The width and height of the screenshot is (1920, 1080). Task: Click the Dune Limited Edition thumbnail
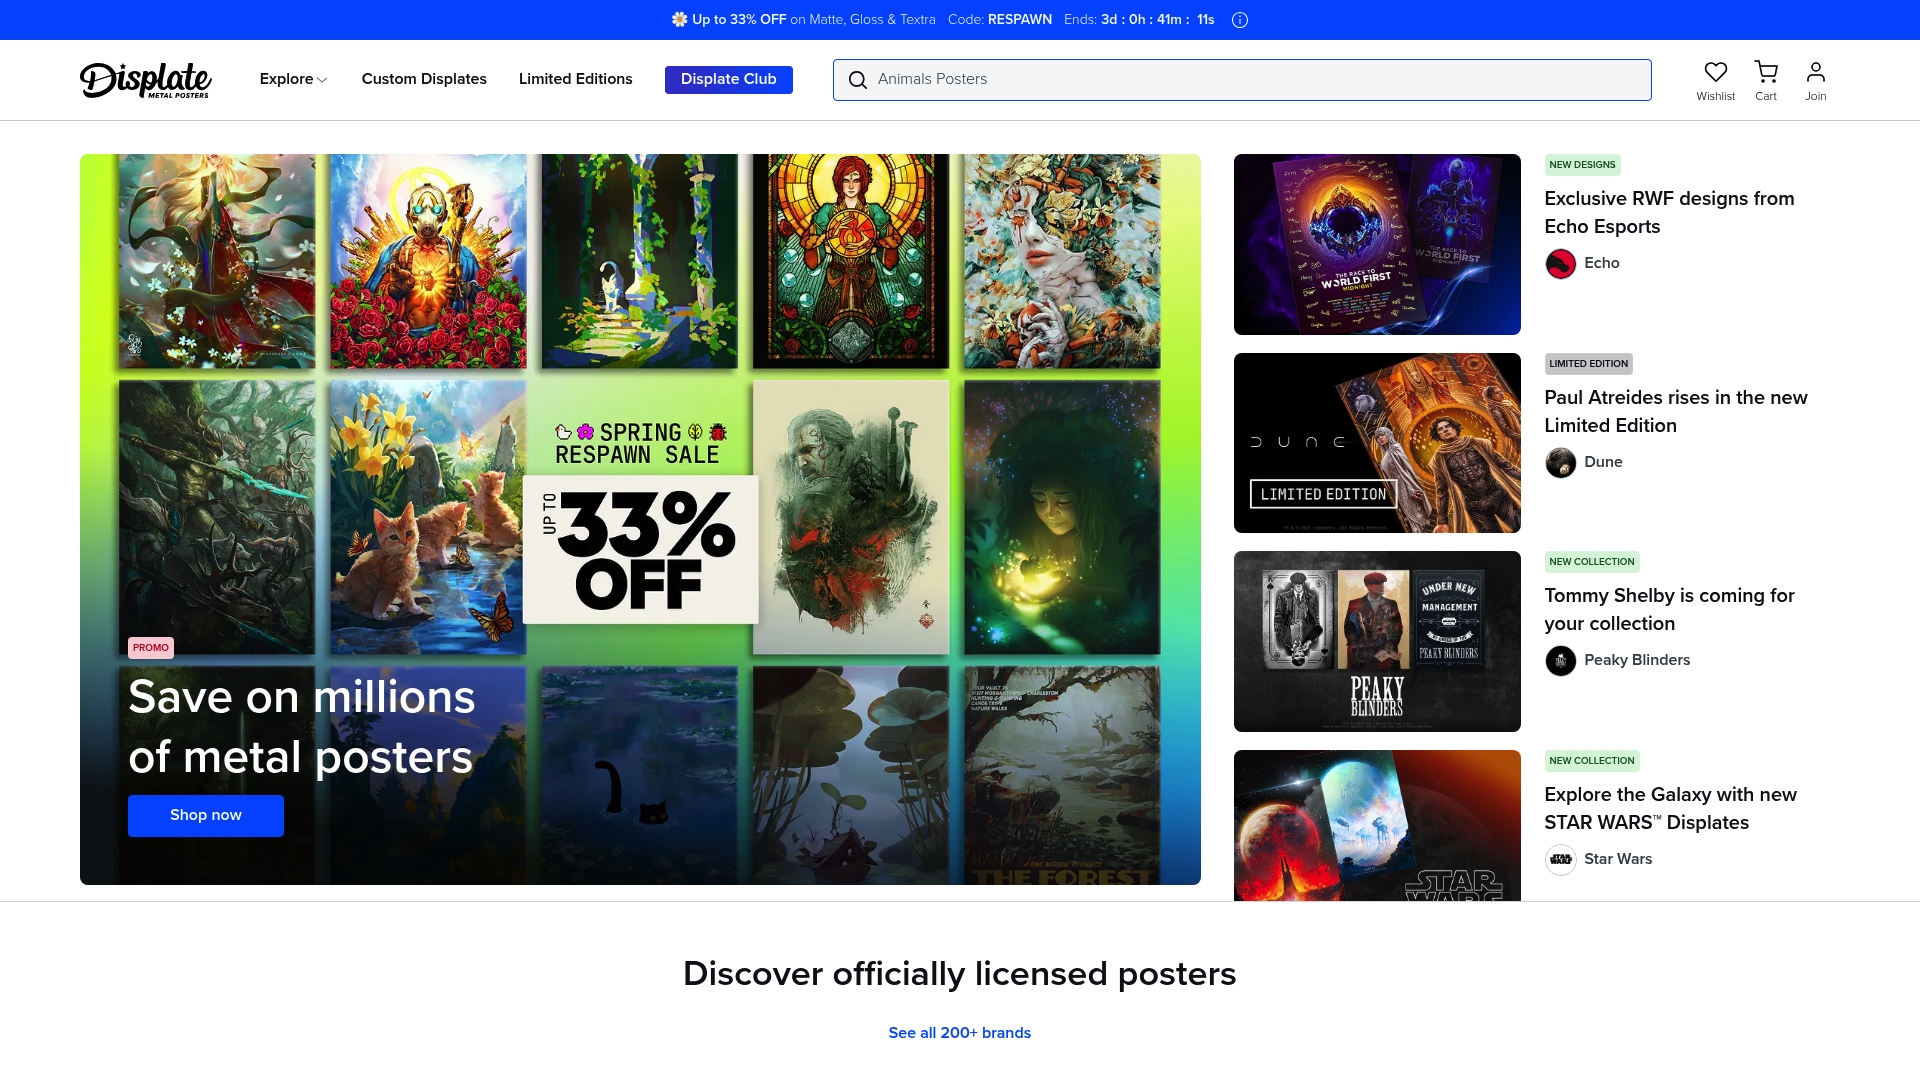1377,443
